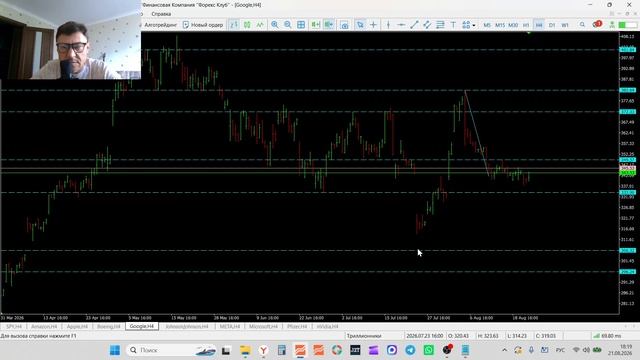Open the Справка (Help) menu
Image resolution: width=640 pixels, height=360 pixels.
(x=161, y=14)
